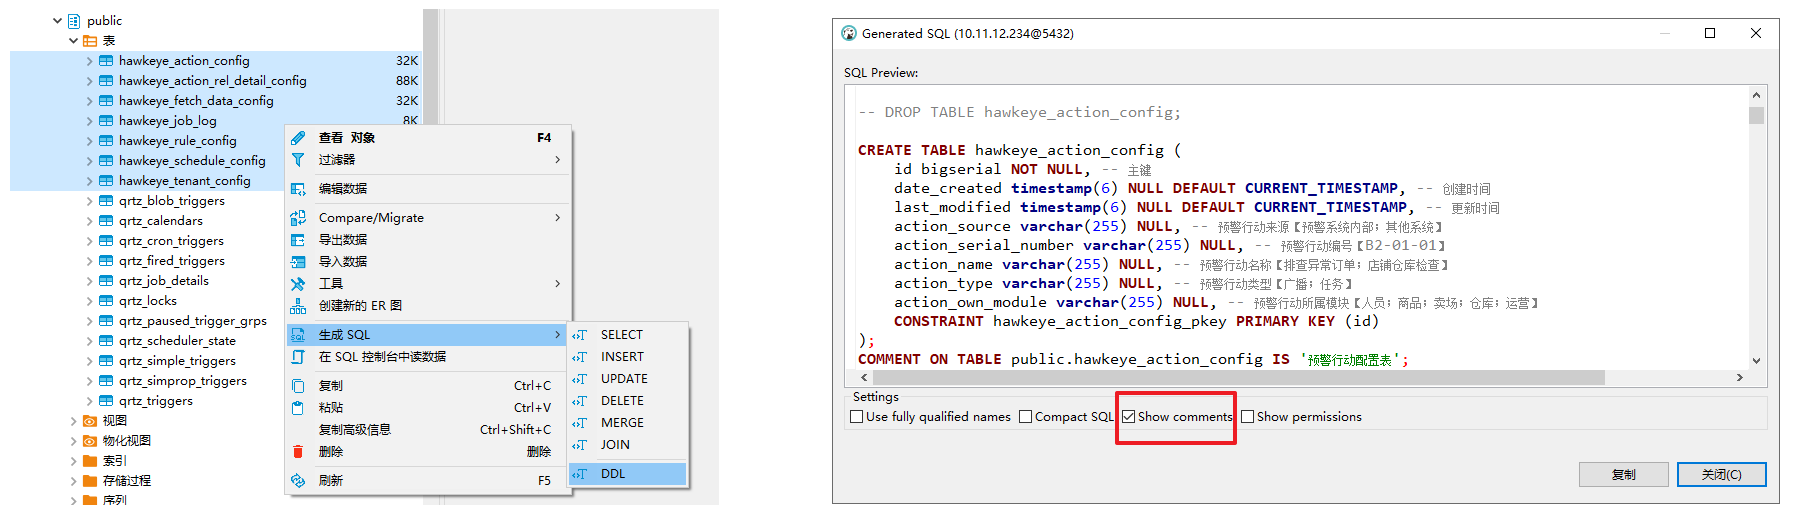
Task: Expand the 视图 folder in tree
Action: click(73, 421)
